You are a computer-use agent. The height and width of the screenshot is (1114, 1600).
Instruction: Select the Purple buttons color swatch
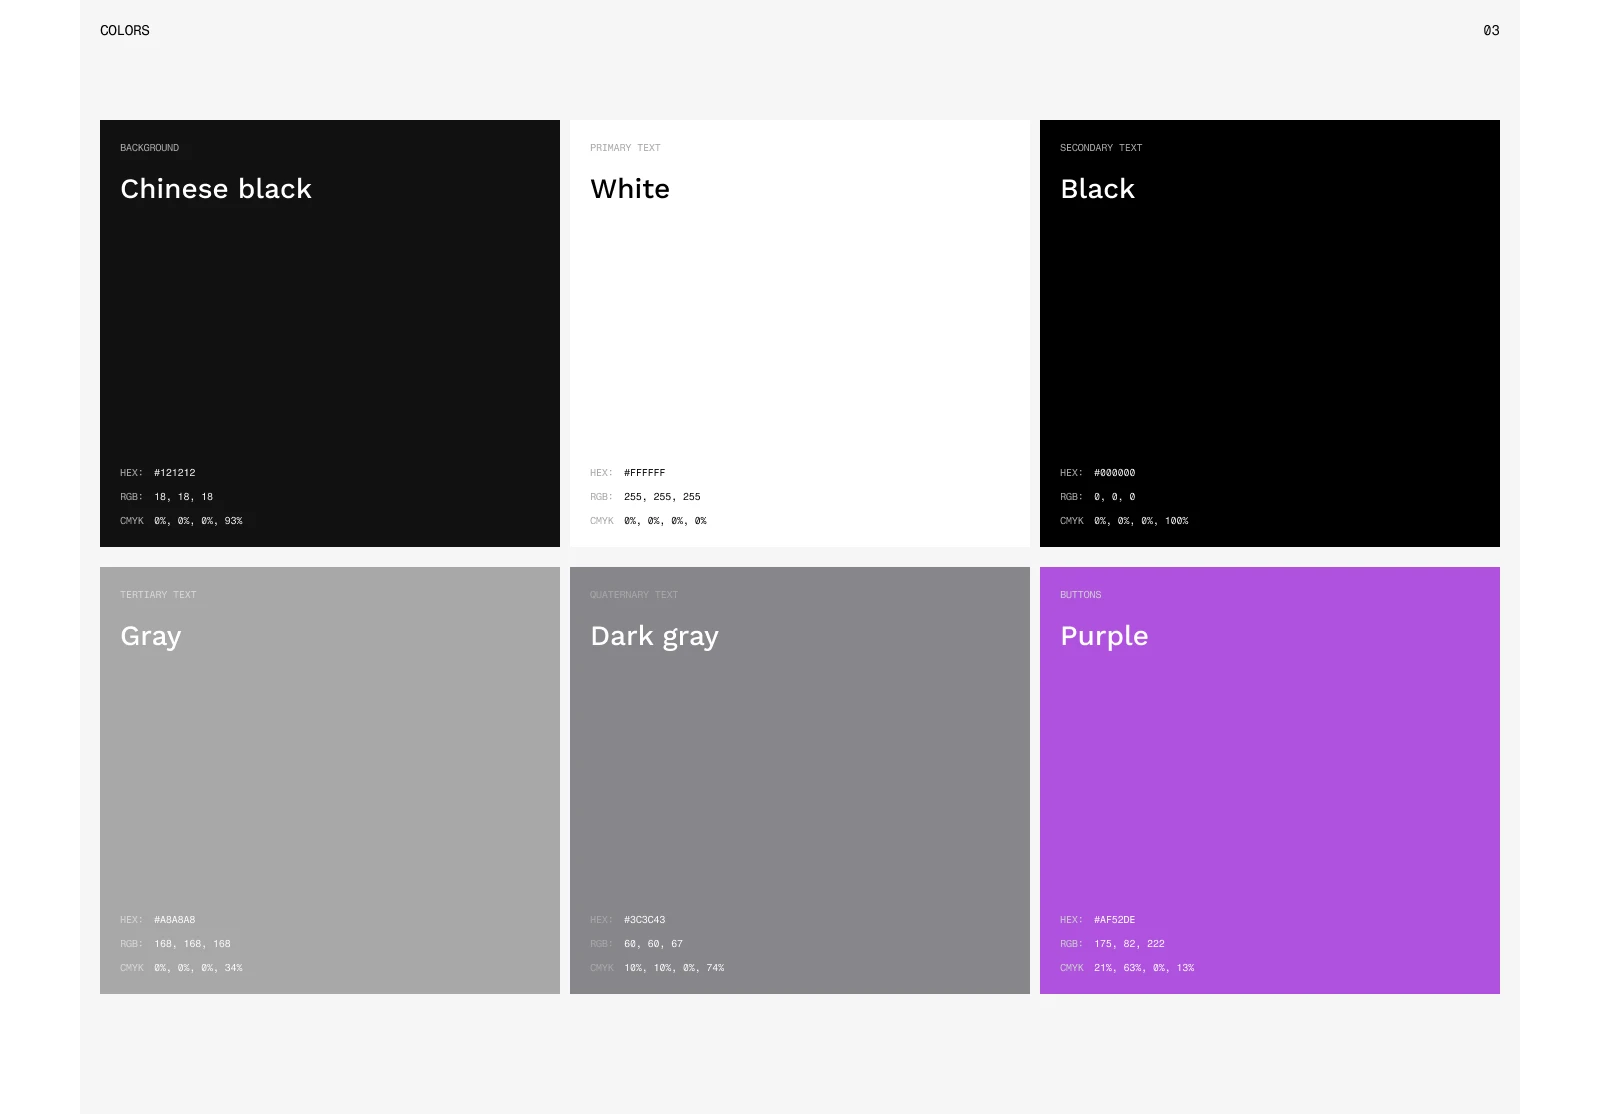tap(1269, 780)
